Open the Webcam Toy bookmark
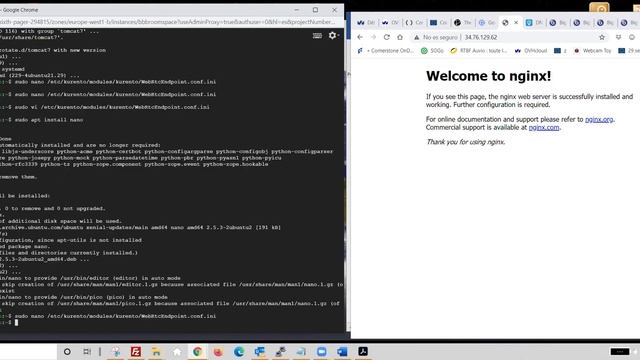640x360 pixels. coord(592,51)
